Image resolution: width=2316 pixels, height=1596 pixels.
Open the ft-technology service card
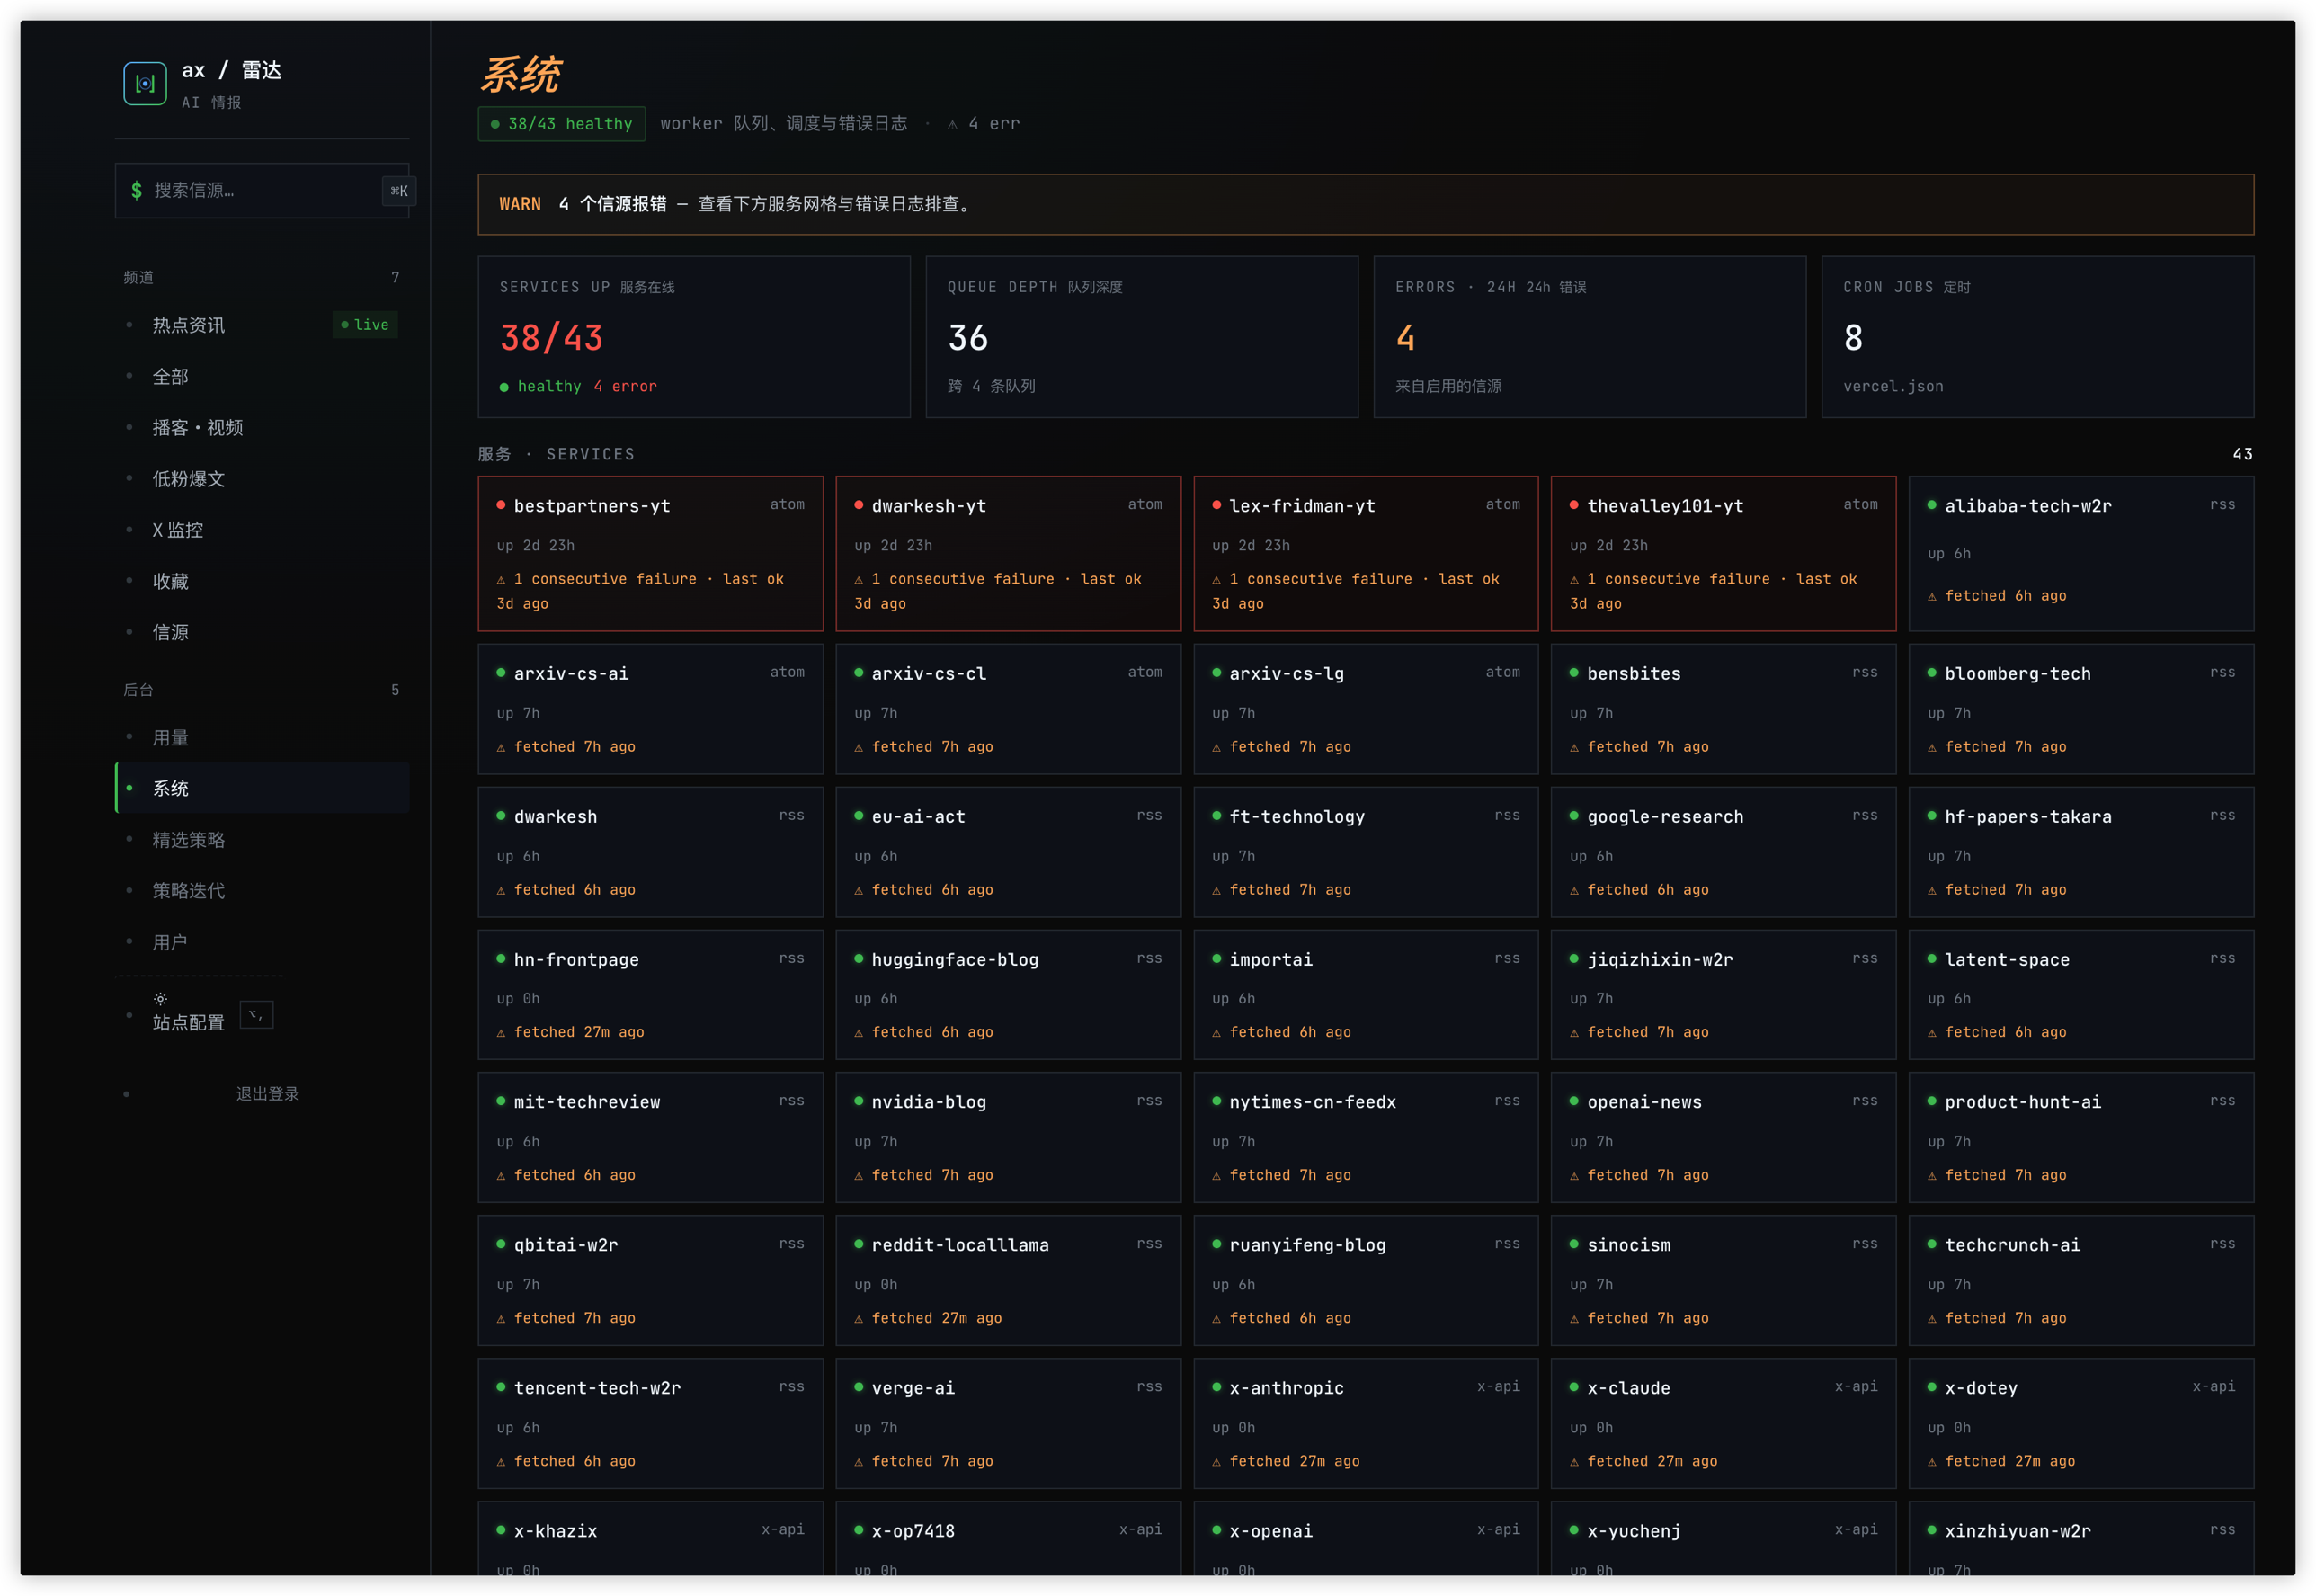click(x=1366, y=852)
